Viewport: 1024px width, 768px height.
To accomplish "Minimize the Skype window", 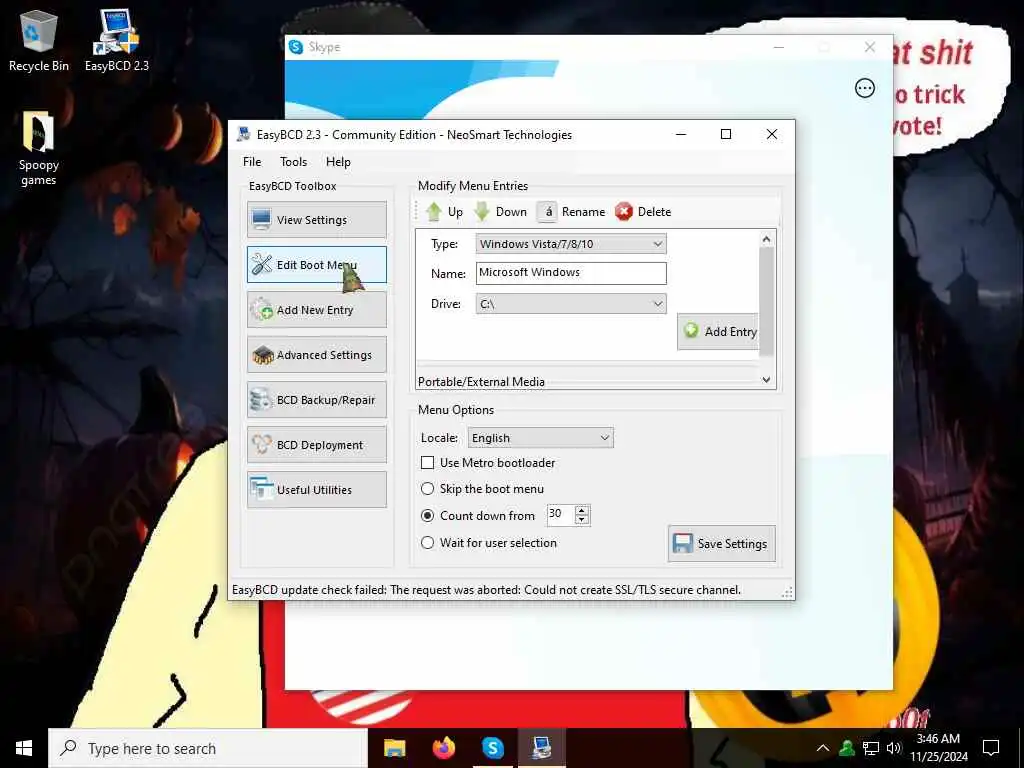I will coord(778,47).
